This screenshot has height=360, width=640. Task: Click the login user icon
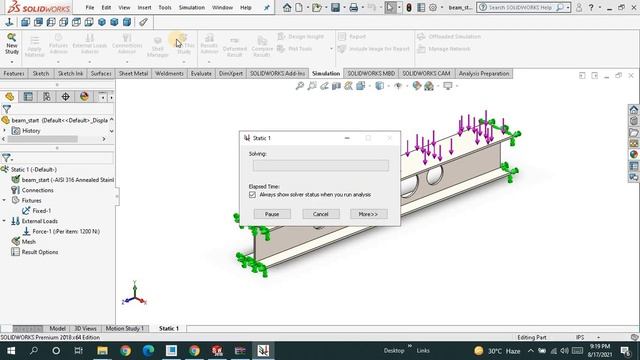pyautogui.click(x=579, y=7)
